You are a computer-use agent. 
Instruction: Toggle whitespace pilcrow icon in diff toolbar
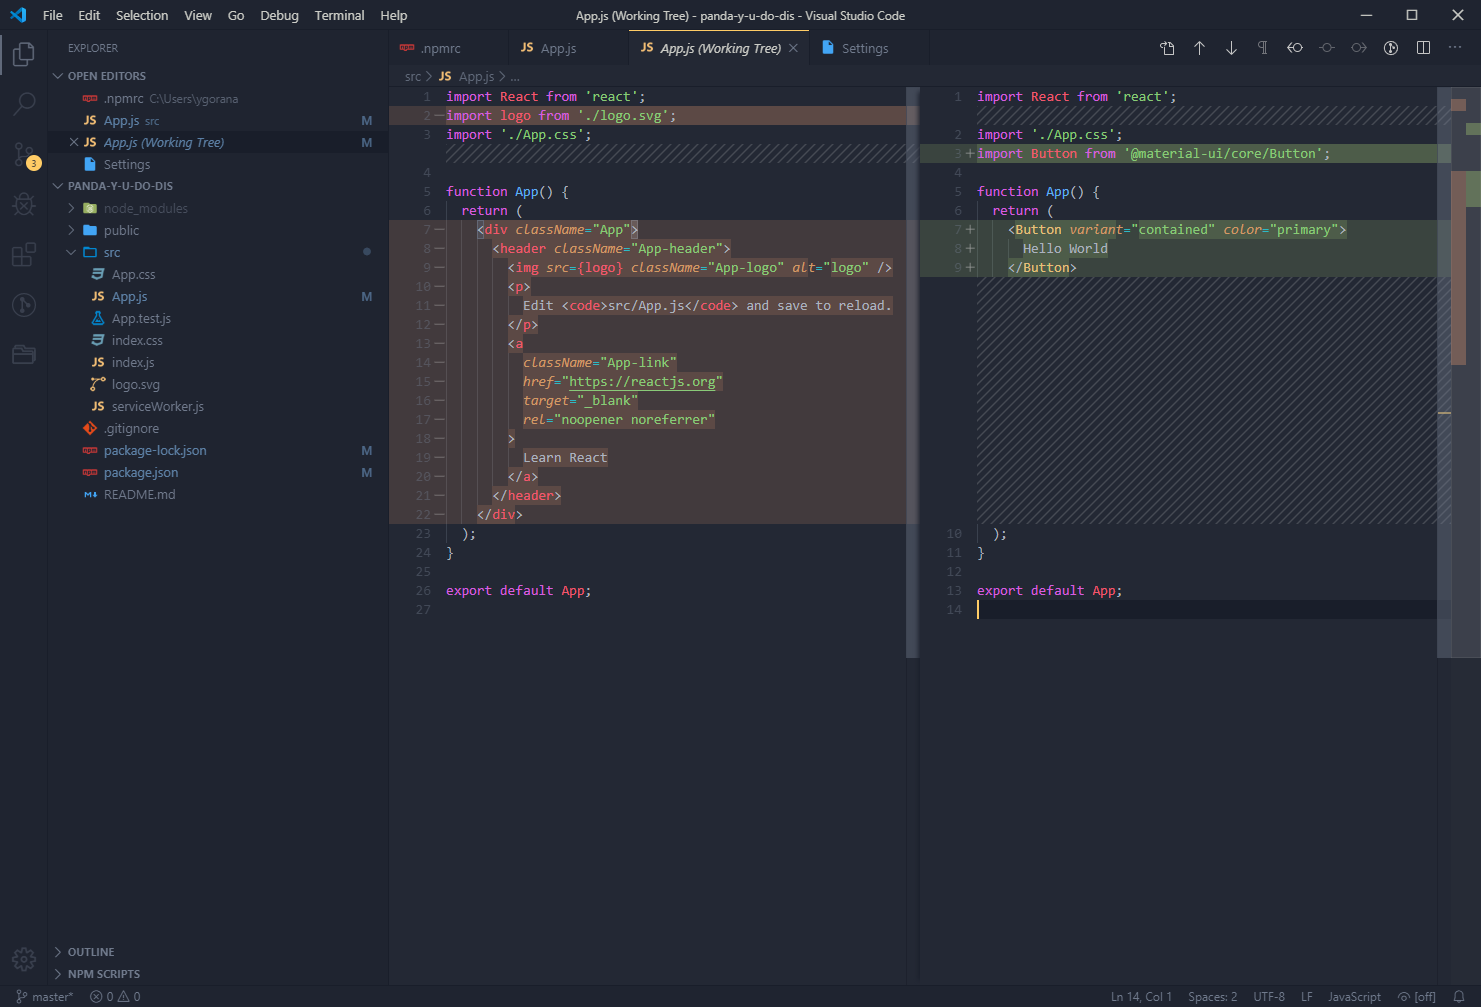1263,48
